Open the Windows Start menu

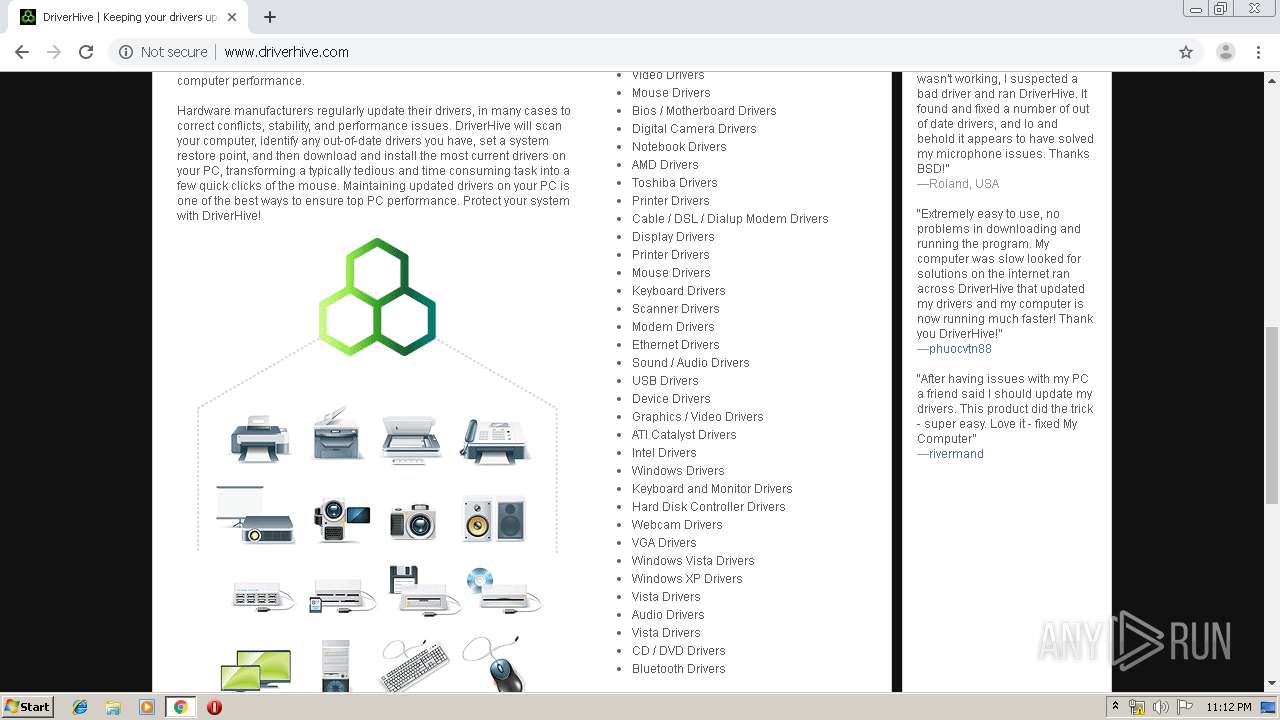pyautogui.click(x=28, y=707)
